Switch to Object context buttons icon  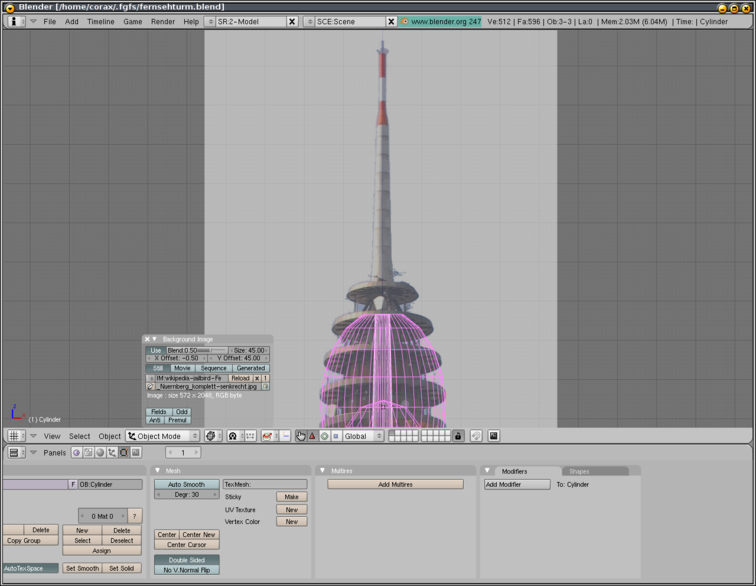(x=112, y=452)
